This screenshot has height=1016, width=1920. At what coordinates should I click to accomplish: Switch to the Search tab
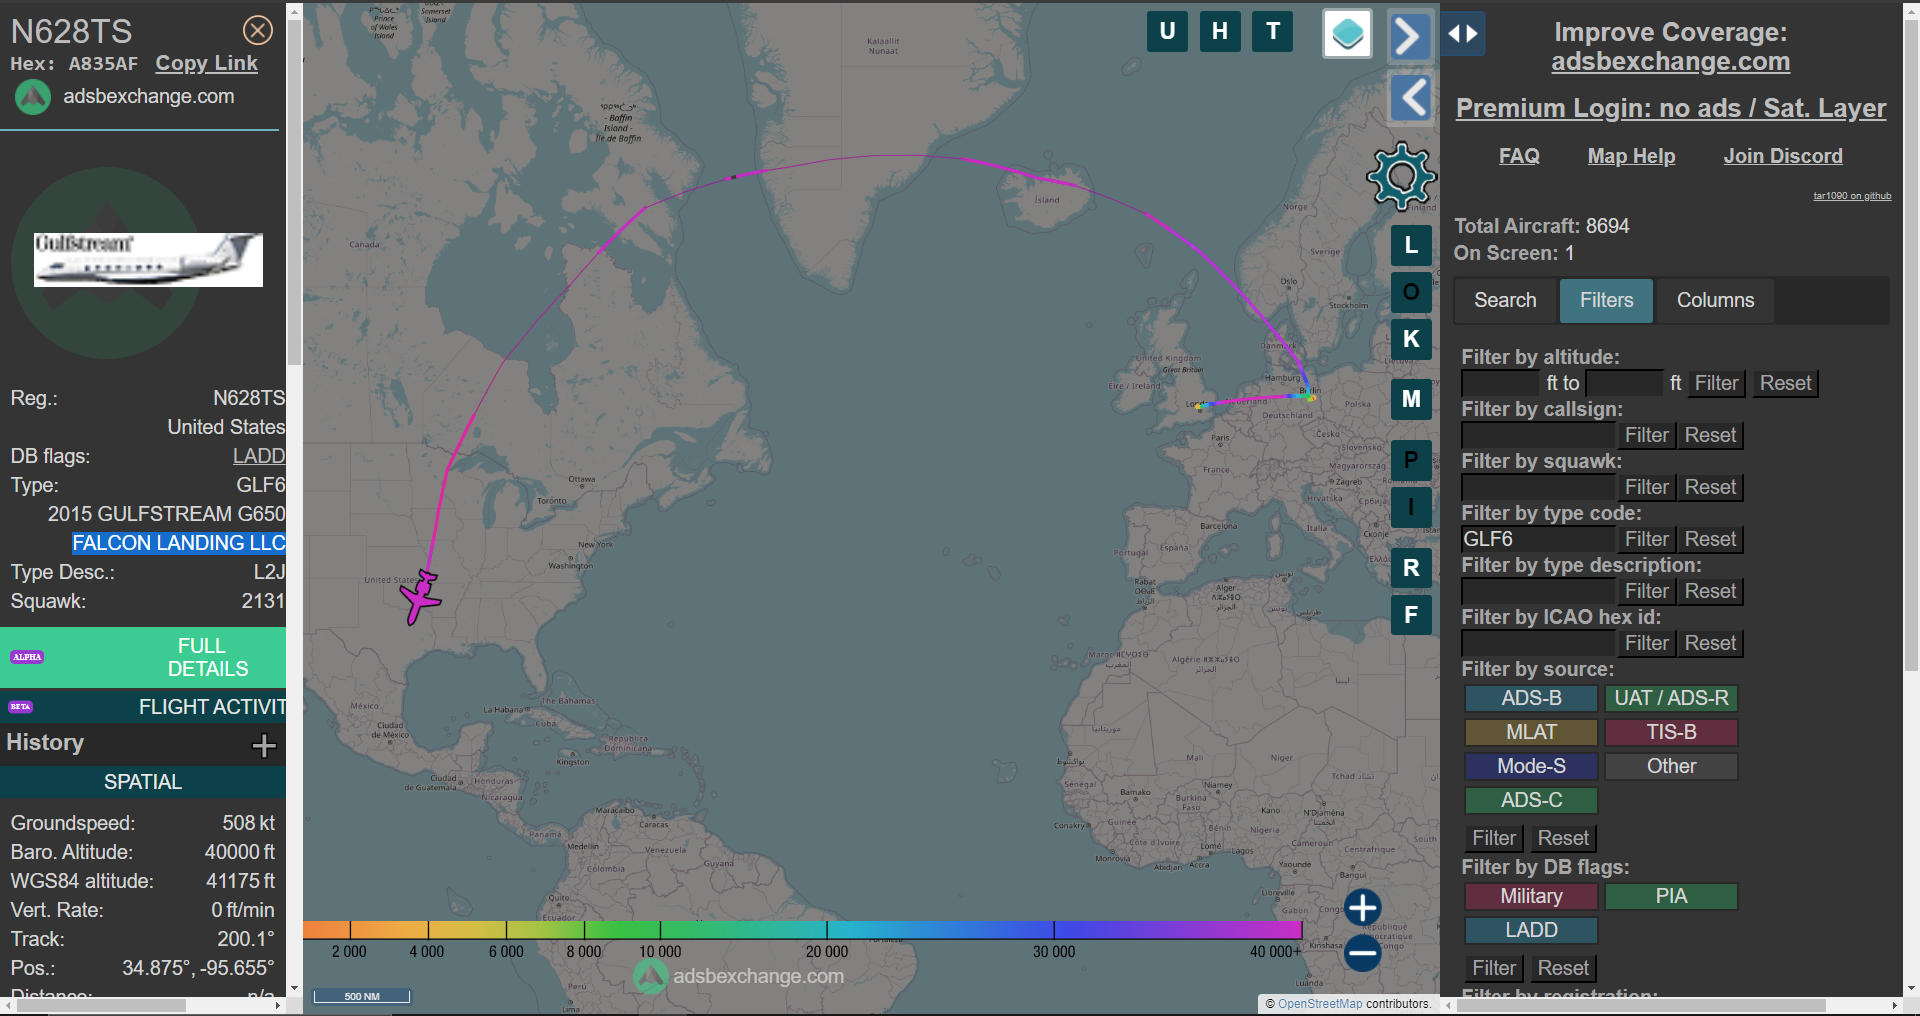1505,300
